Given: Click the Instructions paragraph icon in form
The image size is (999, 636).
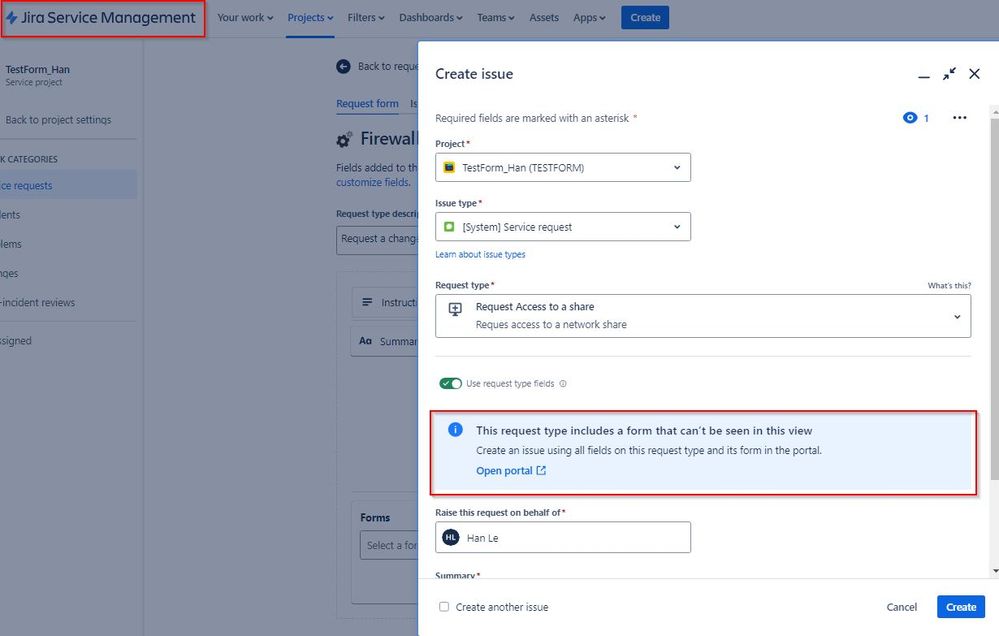Looking at the screenshot, I should pyautogui.click(x=367, y=302).
